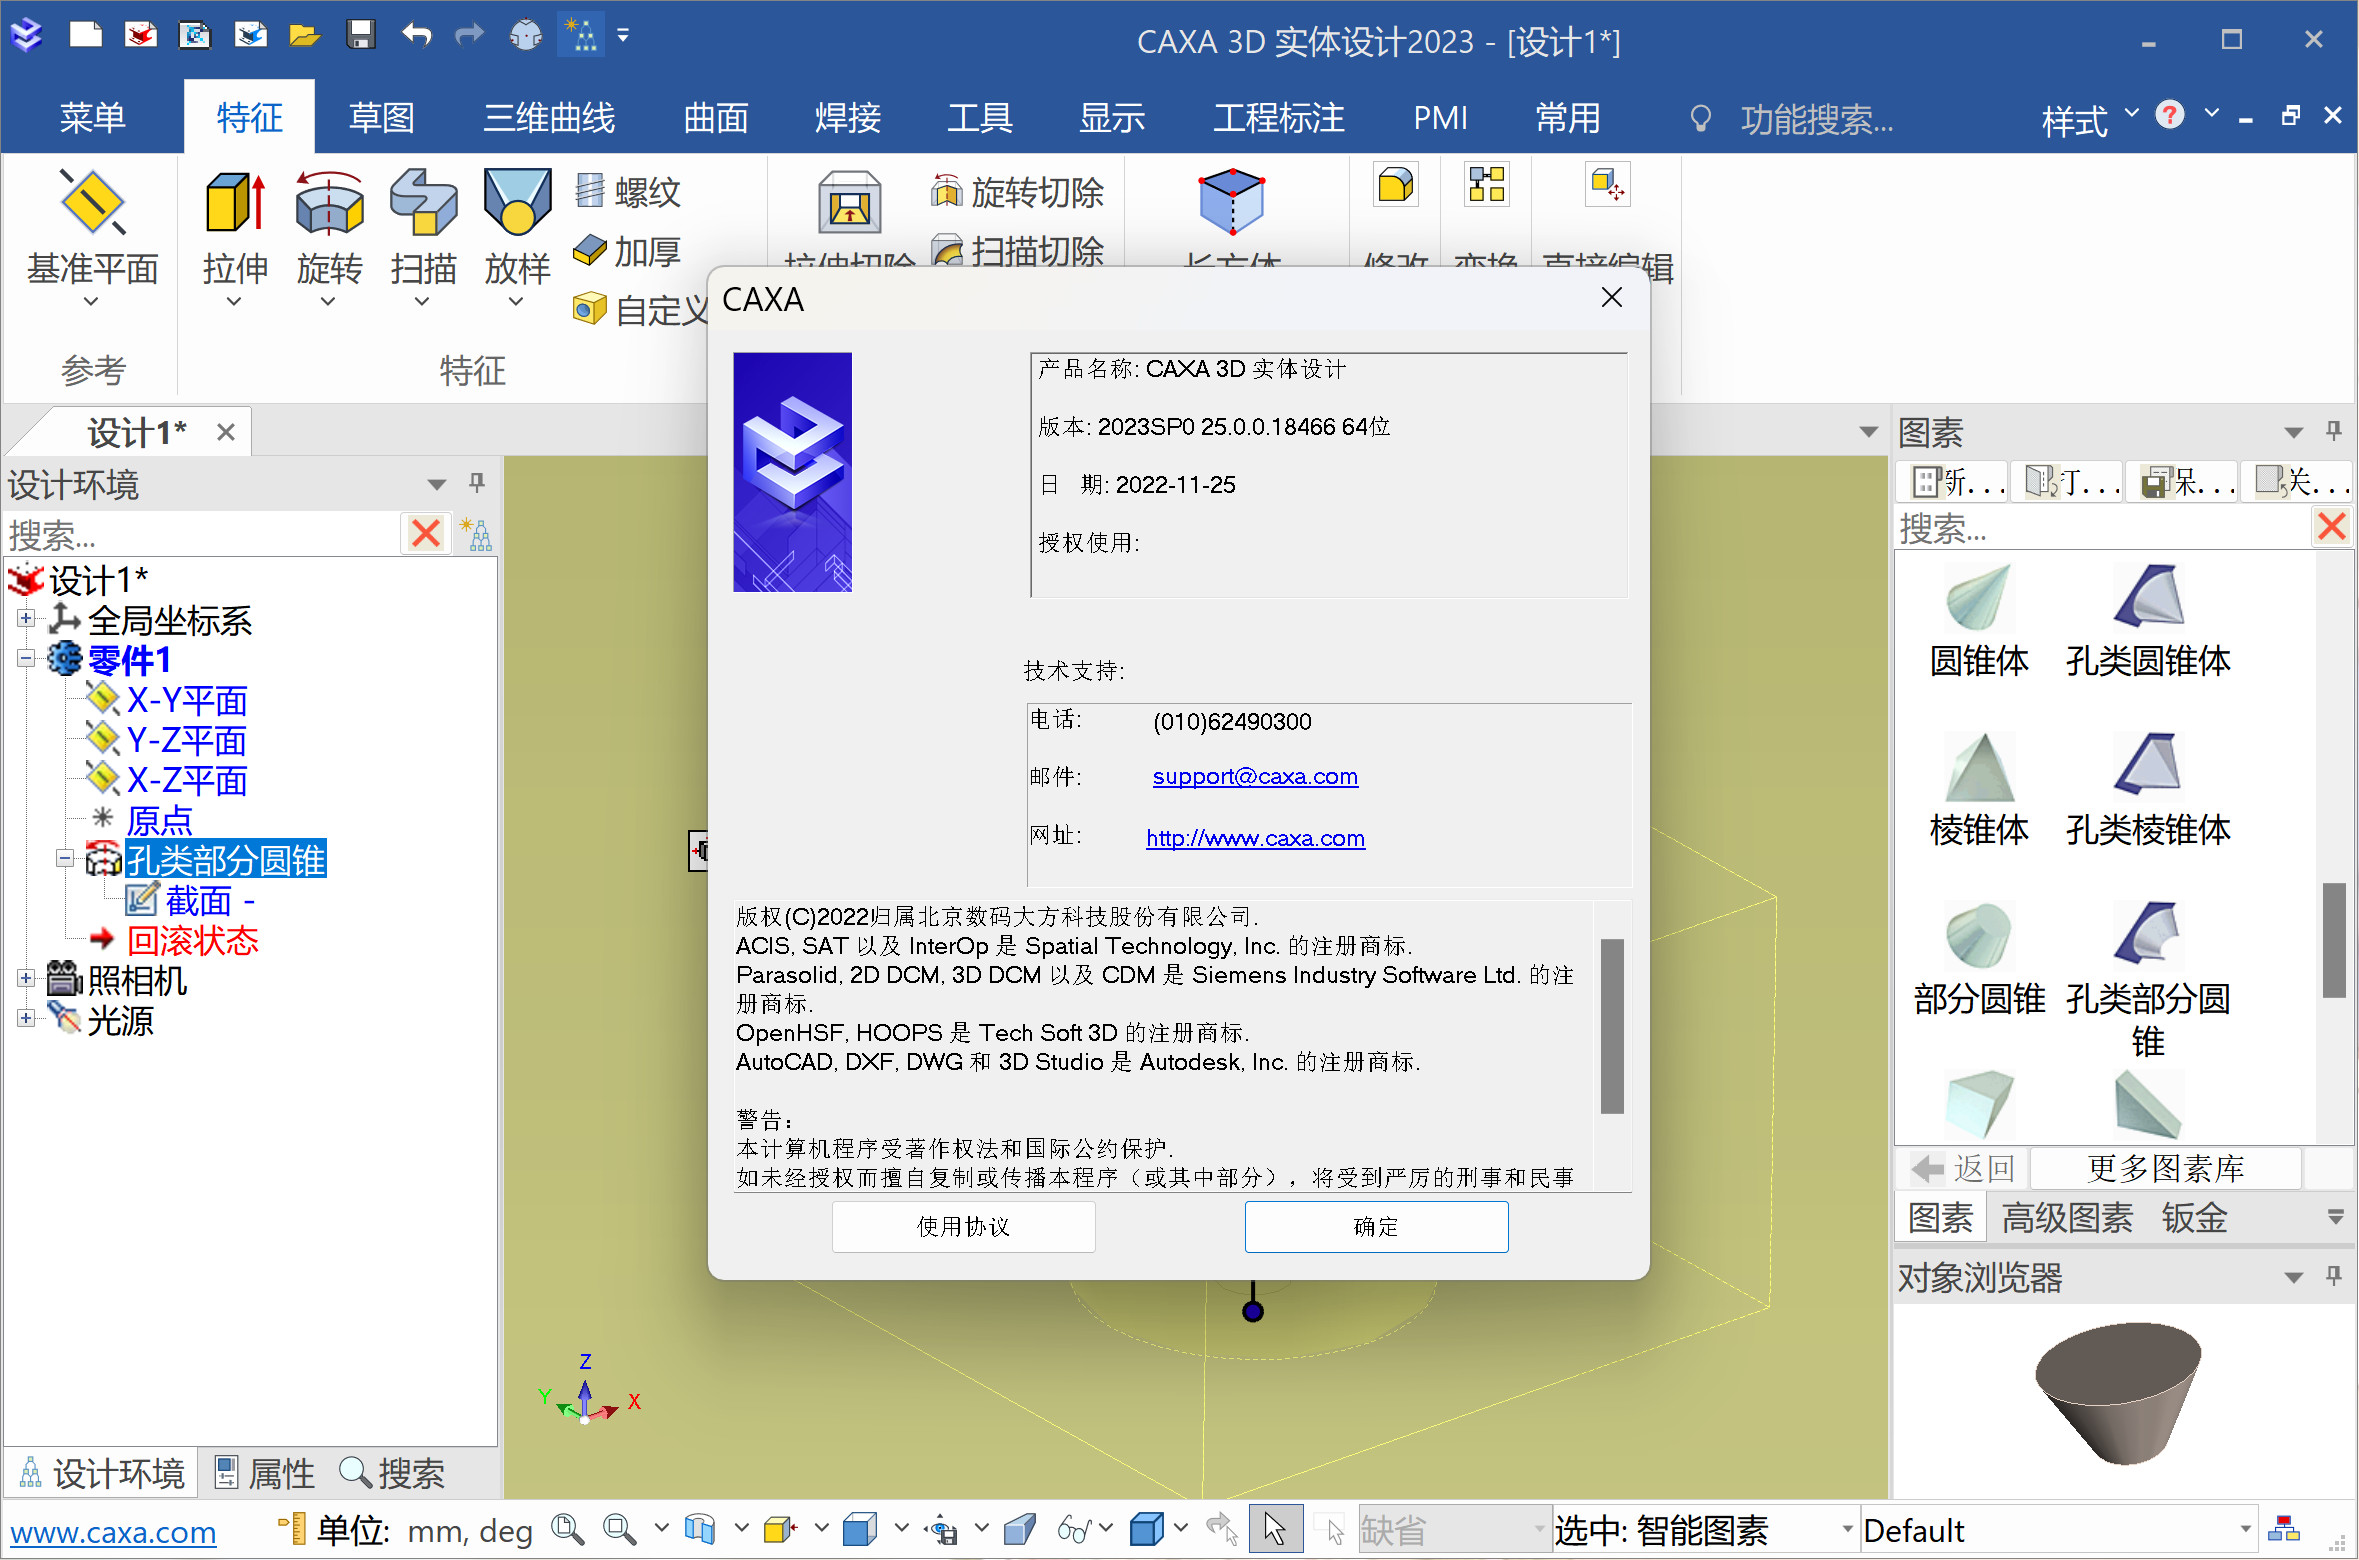Focus the 功能搜索 search field
The height and width of the screenshot is (1560, 2359).
pyautogui.click(x=1816, y=119)
